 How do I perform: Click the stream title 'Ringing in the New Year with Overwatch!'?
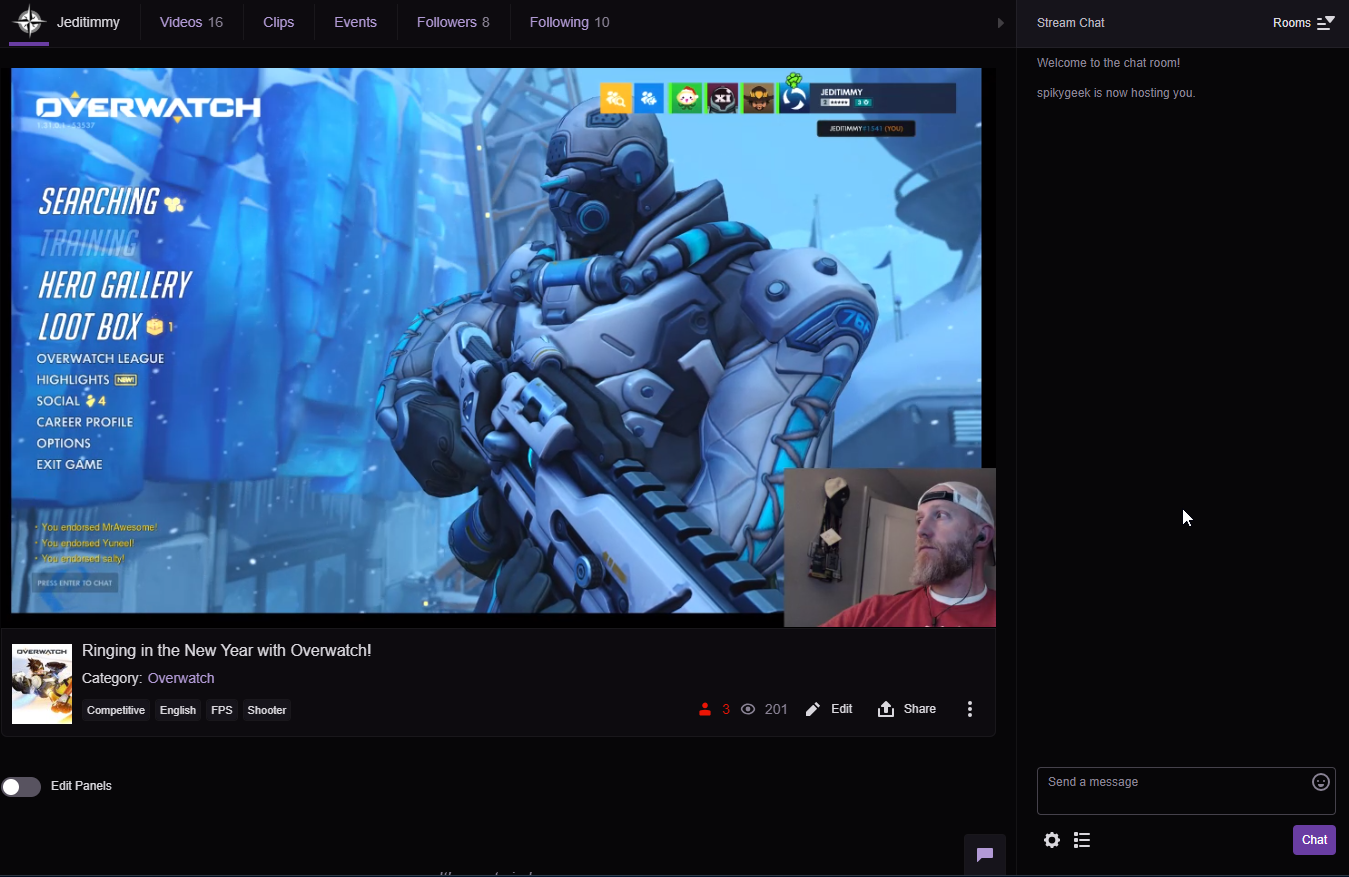tap(227, 650)
